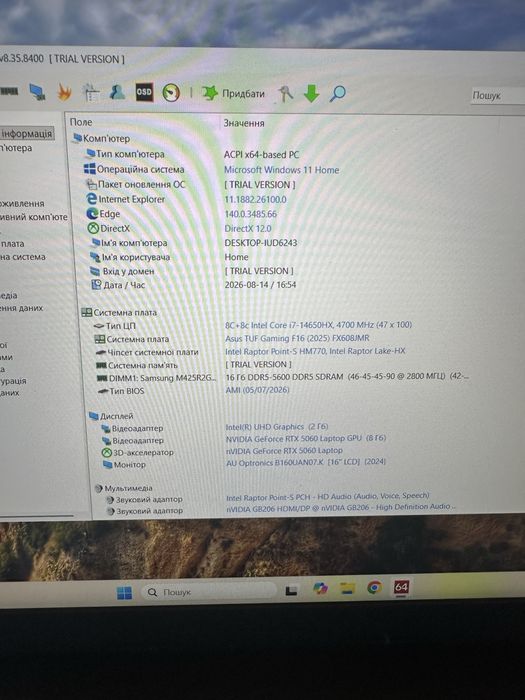Open the benchmark gauge toolbar icon

pos(171,92)
